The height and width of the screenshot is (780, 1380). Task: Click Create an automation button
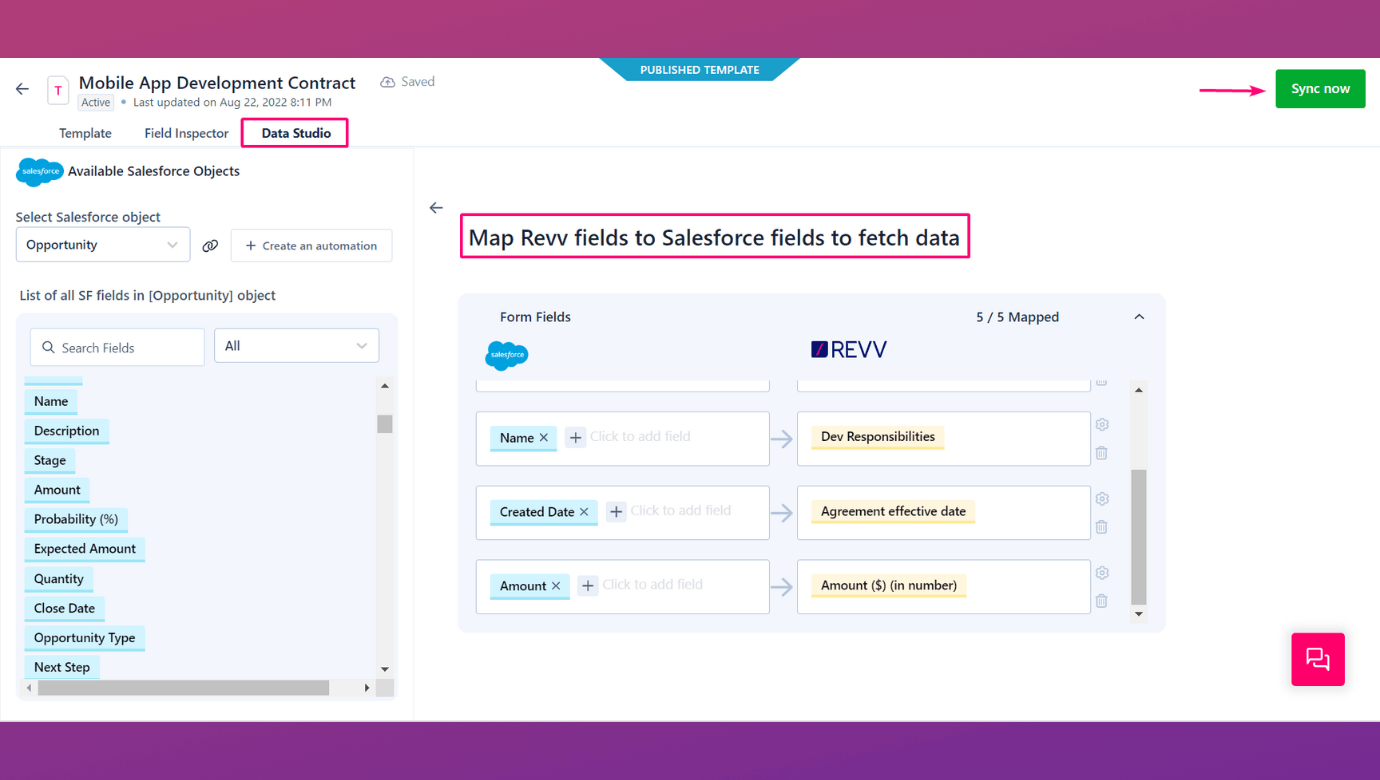click(x=311, y=246)
